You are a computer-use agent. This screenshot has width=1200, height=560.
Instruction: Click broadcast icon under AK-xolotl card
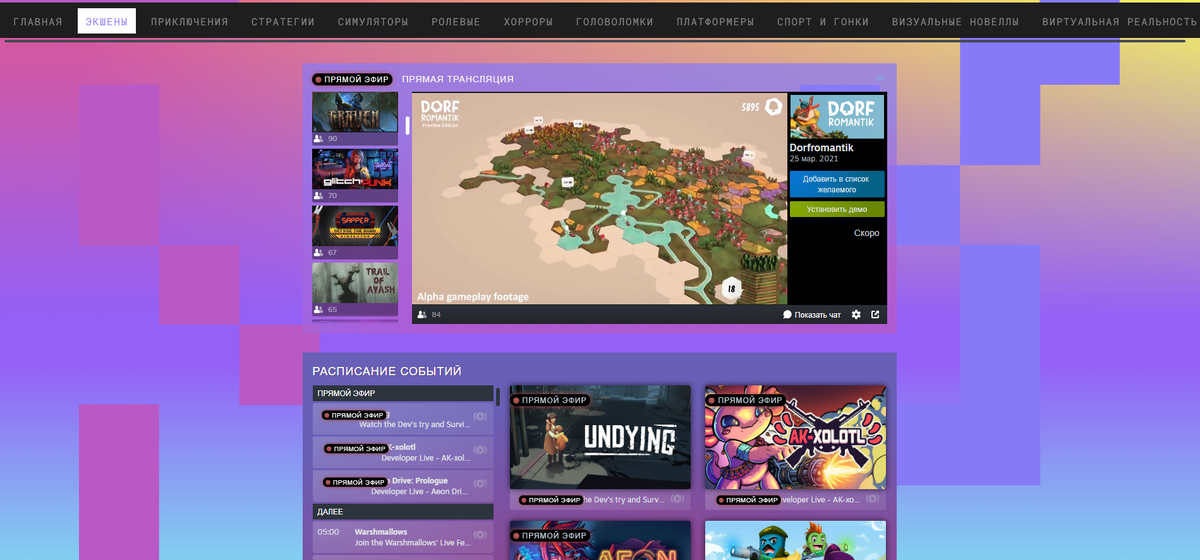point(873,499)
